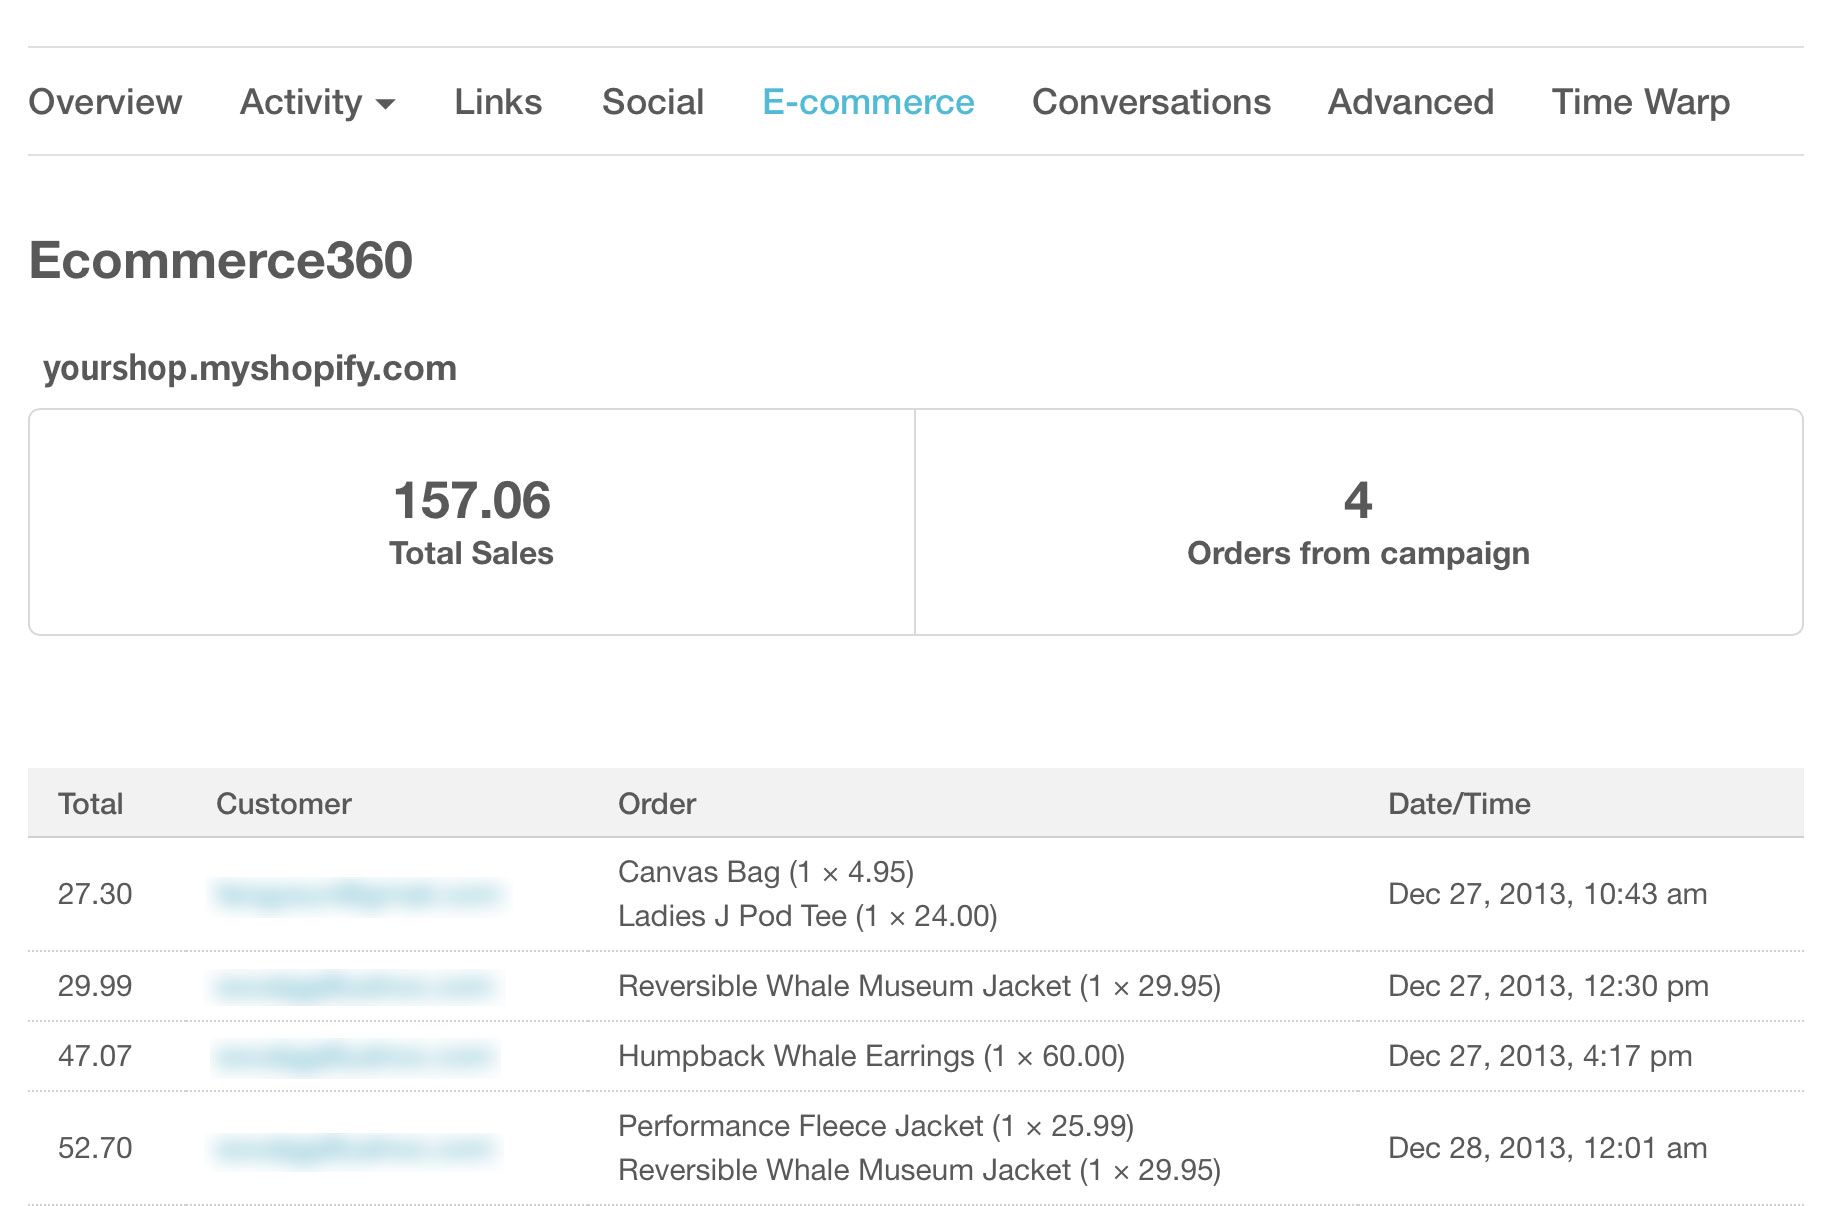The image size is (1838, 1206).
Task: Switch to the Links tab
Action: pyautogui.click(x=498, y=102)
